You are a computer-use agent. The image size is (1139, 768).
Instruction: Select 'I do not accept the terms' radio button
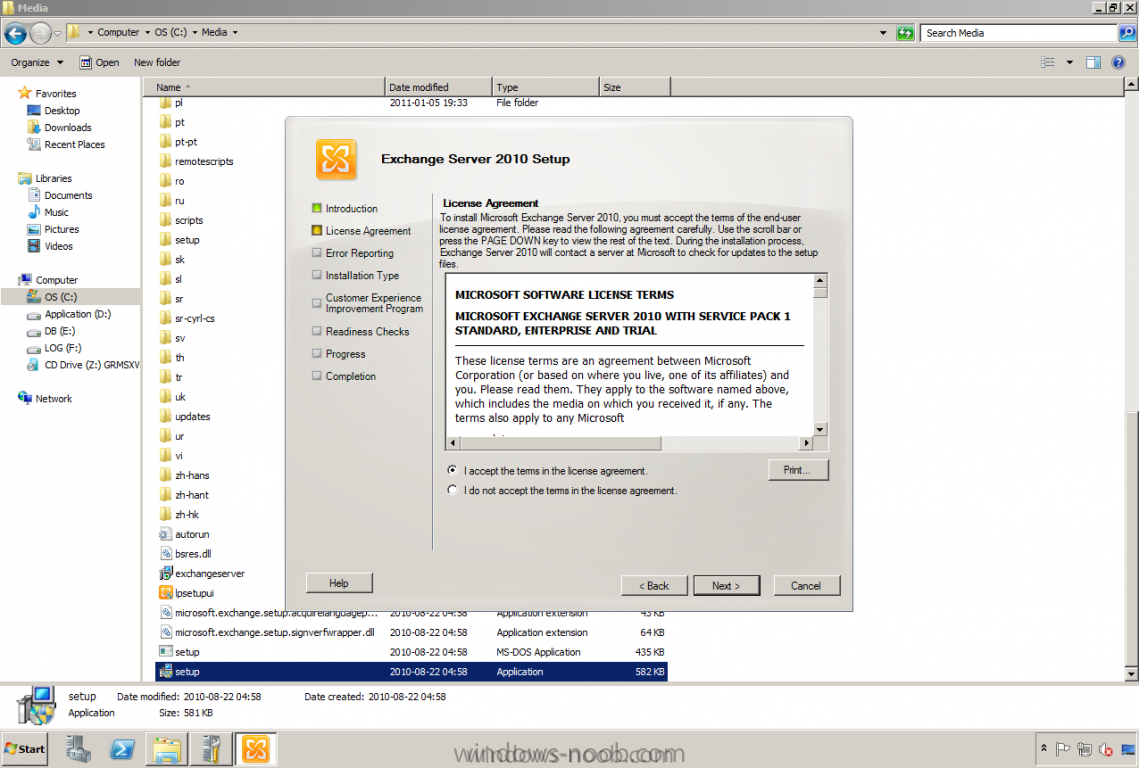point(453,490)
